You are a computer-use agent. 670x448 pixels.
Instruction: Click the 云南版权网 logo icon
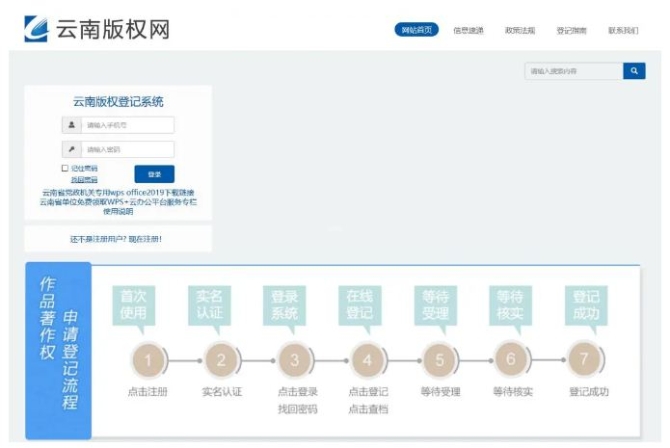click(x=39, y=29)
